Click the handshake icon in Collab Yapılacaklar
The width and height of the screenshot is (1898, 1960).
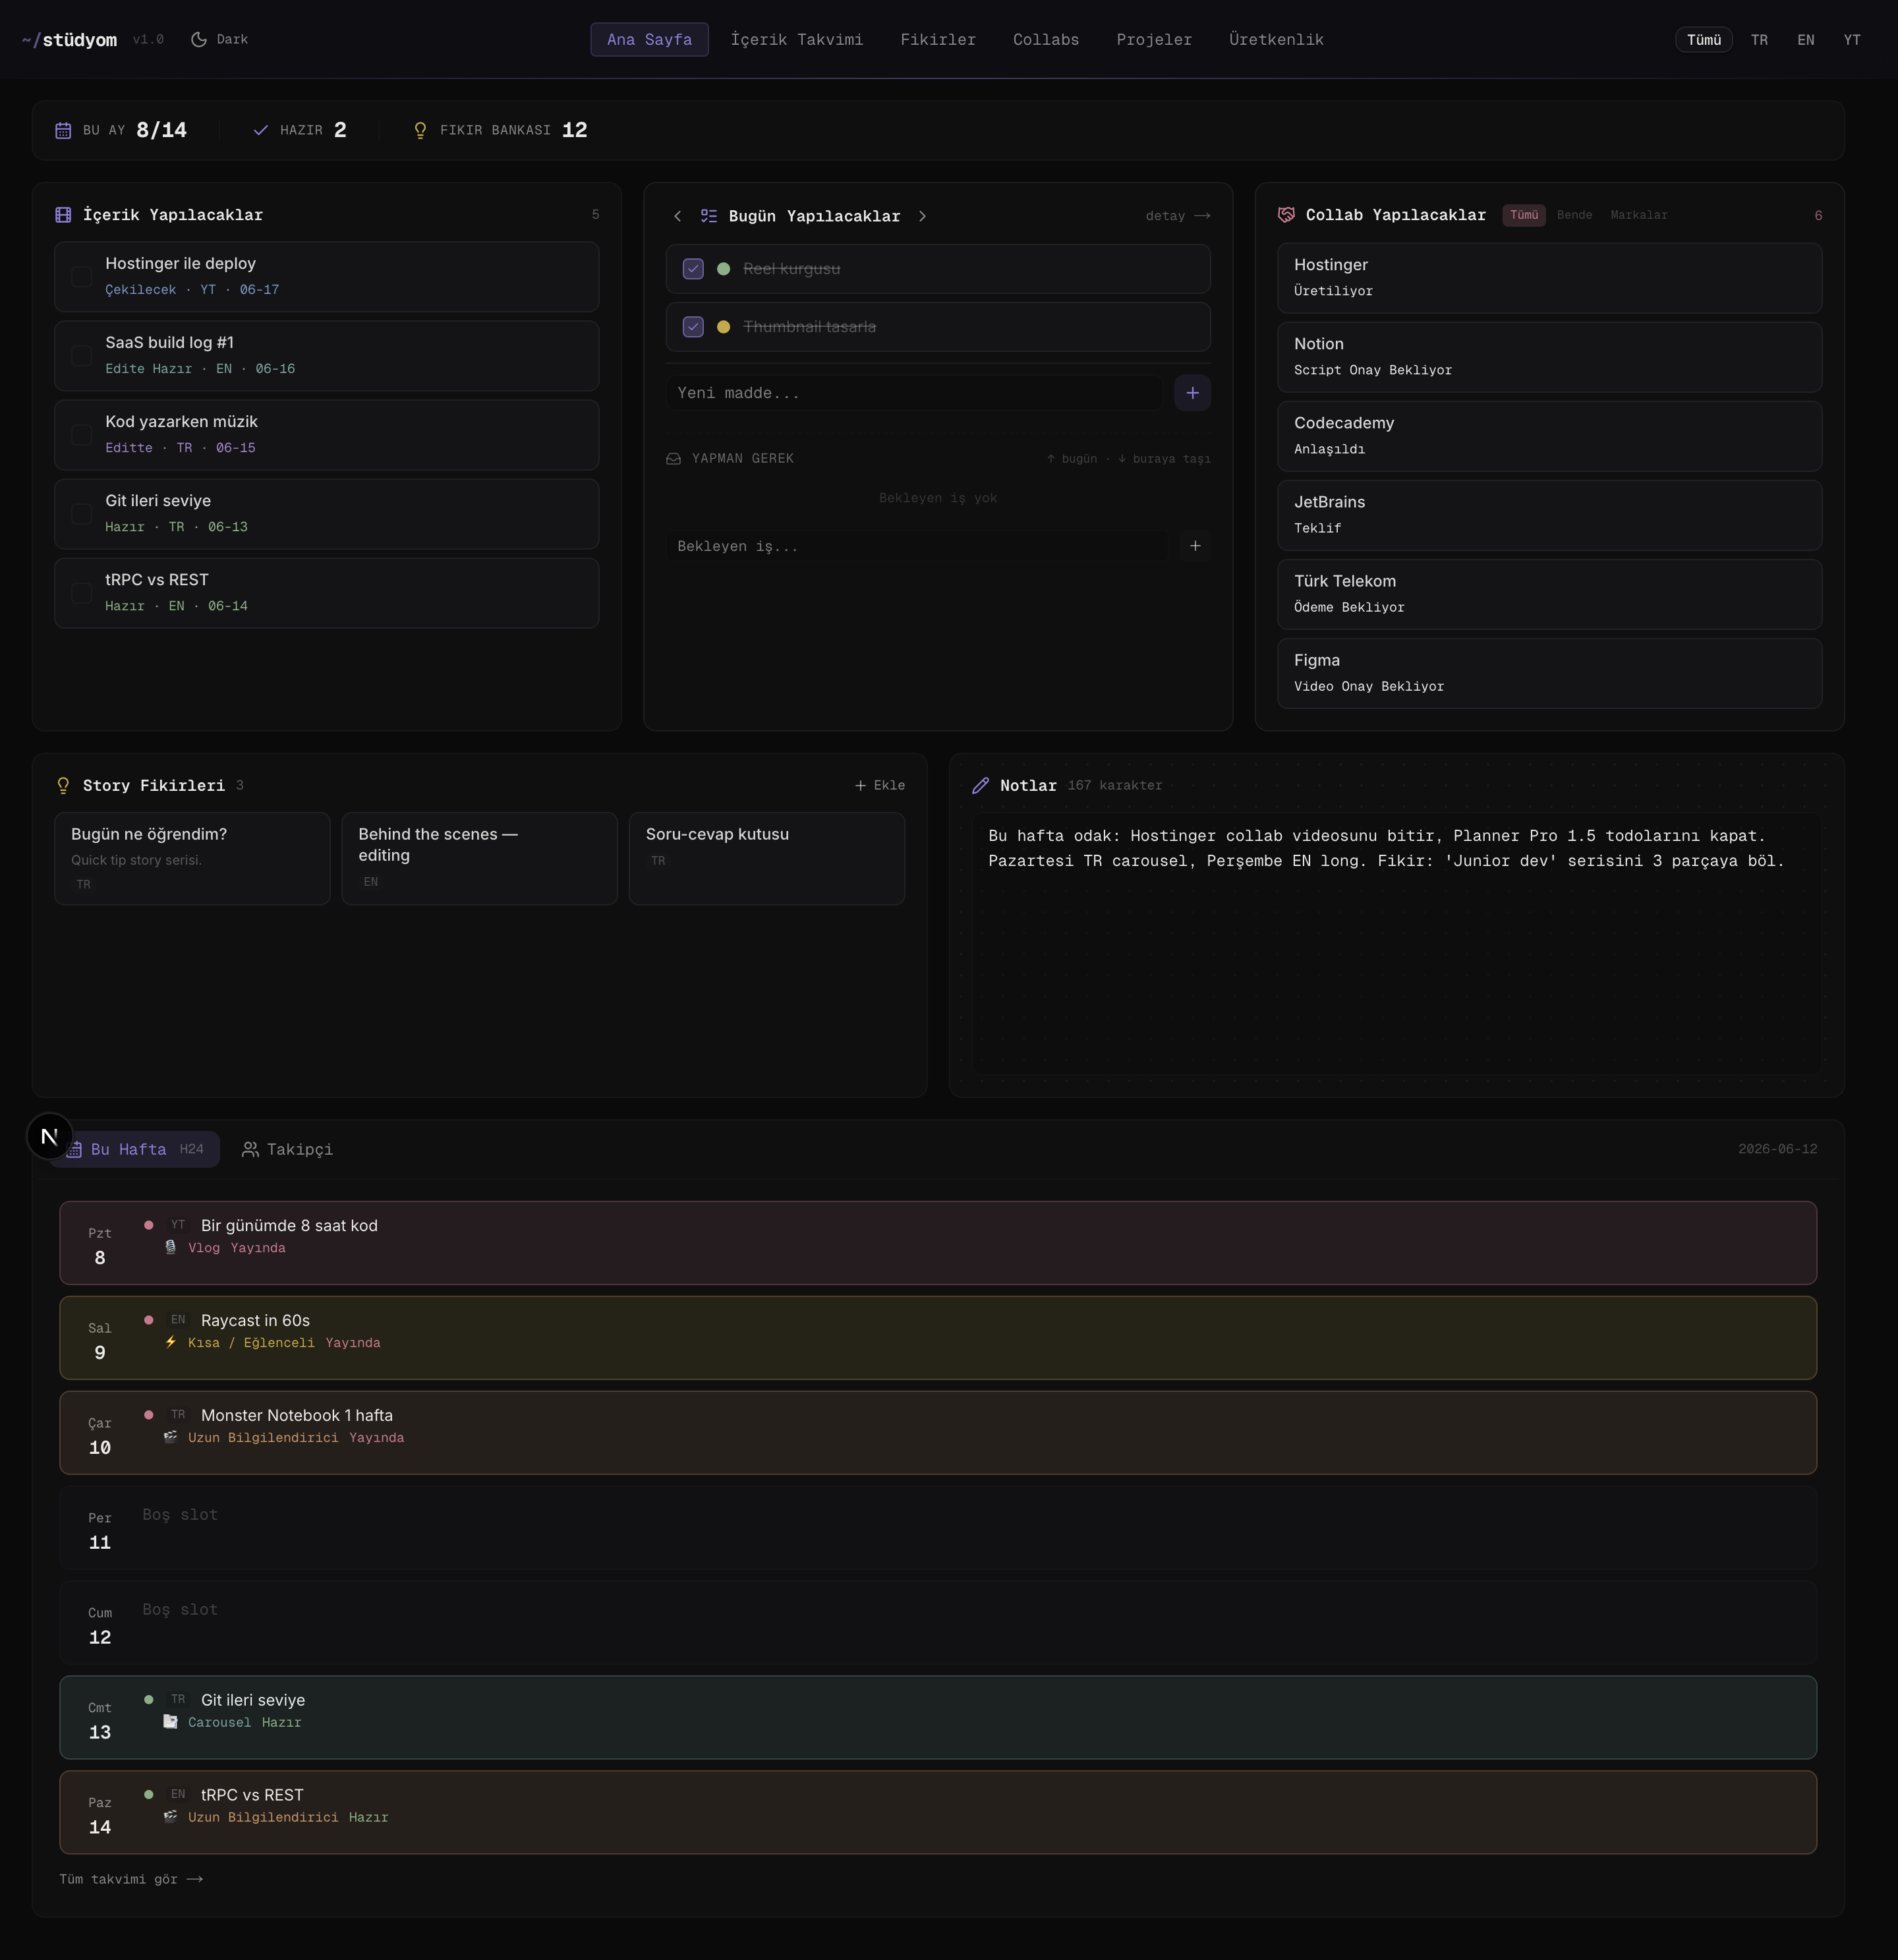[x=1286, y=215]
